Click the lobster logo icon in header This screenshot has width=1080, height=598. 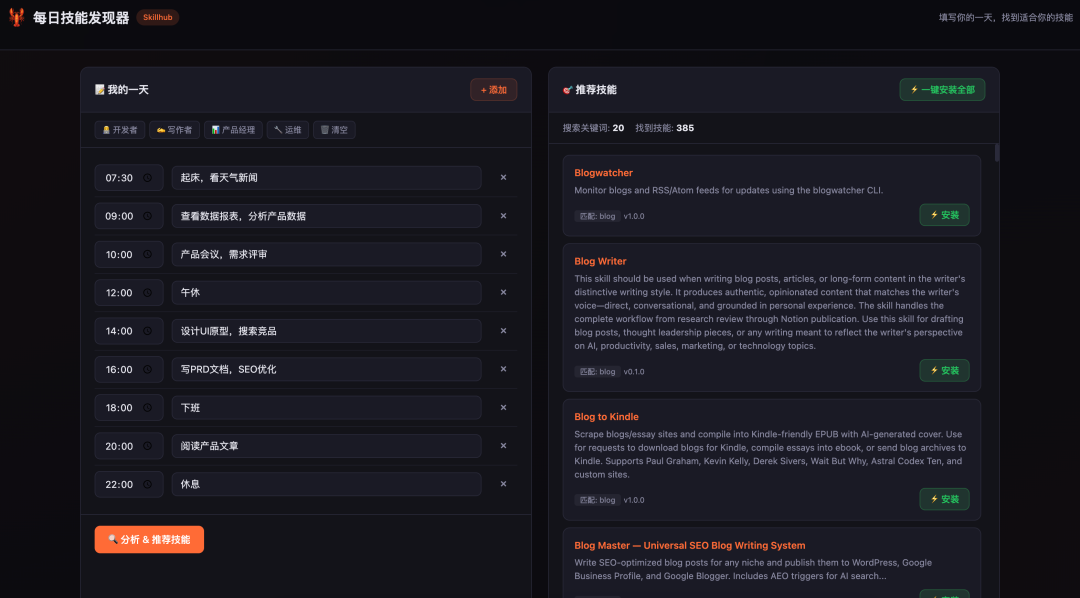pyautogui.click(x=16, y=17)
